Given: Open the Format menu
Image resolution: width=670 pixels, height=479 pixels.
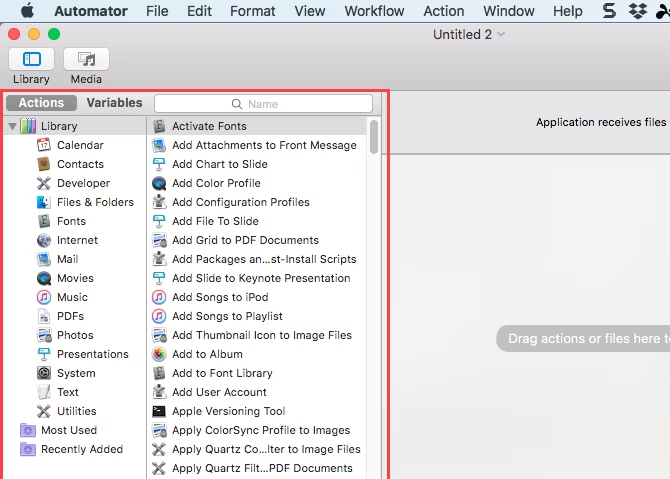Looking at the screenshot, I should (252, 11).
